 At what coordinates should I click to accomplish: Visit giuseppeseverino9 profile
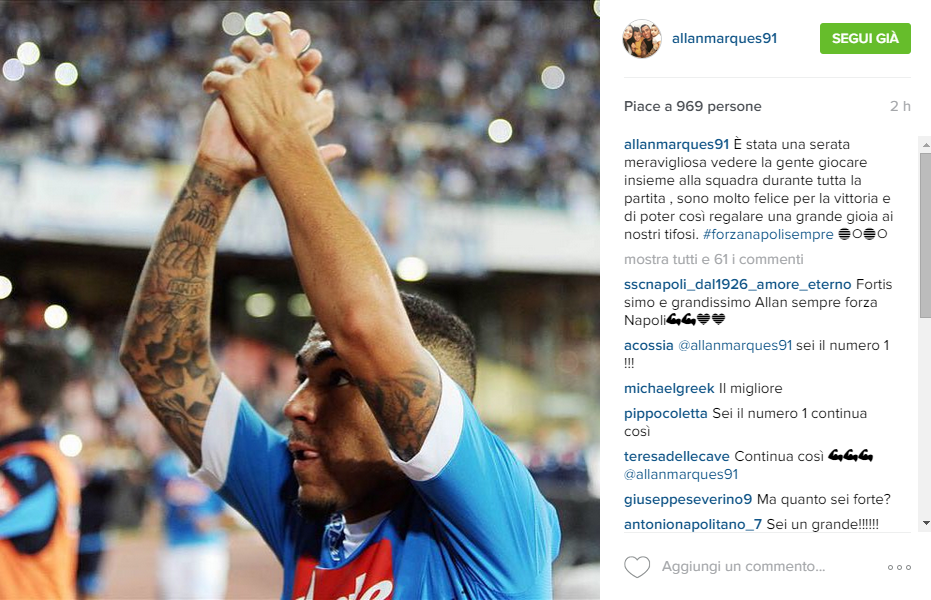tap(688, 500)
